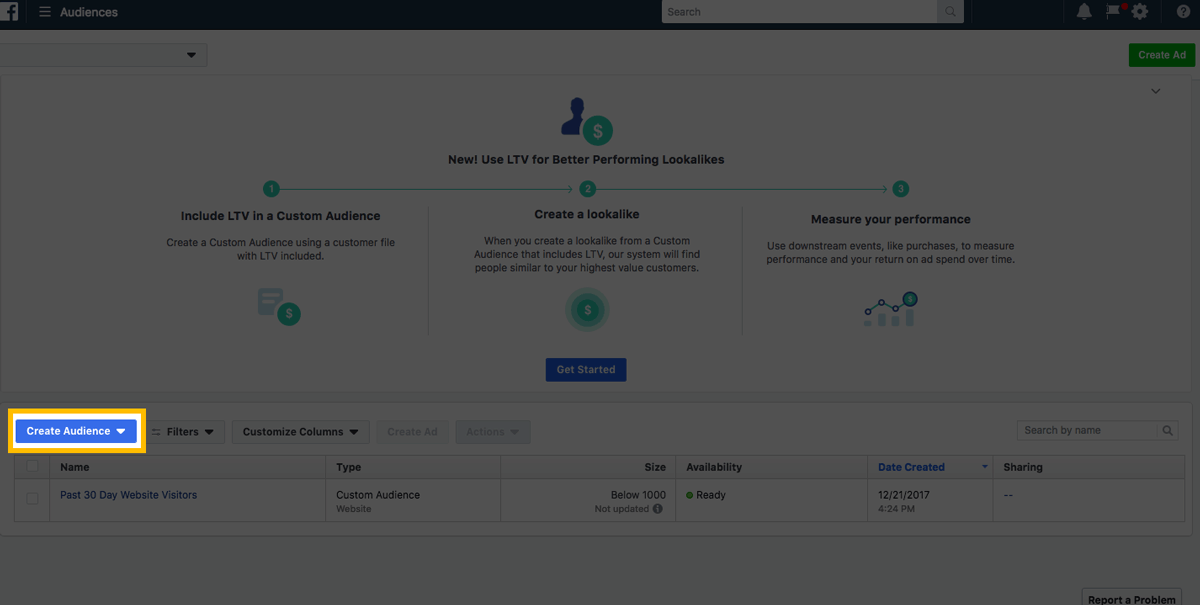Open notifications via the bell icon
1200x605 pixels.
coord(1084,12)
